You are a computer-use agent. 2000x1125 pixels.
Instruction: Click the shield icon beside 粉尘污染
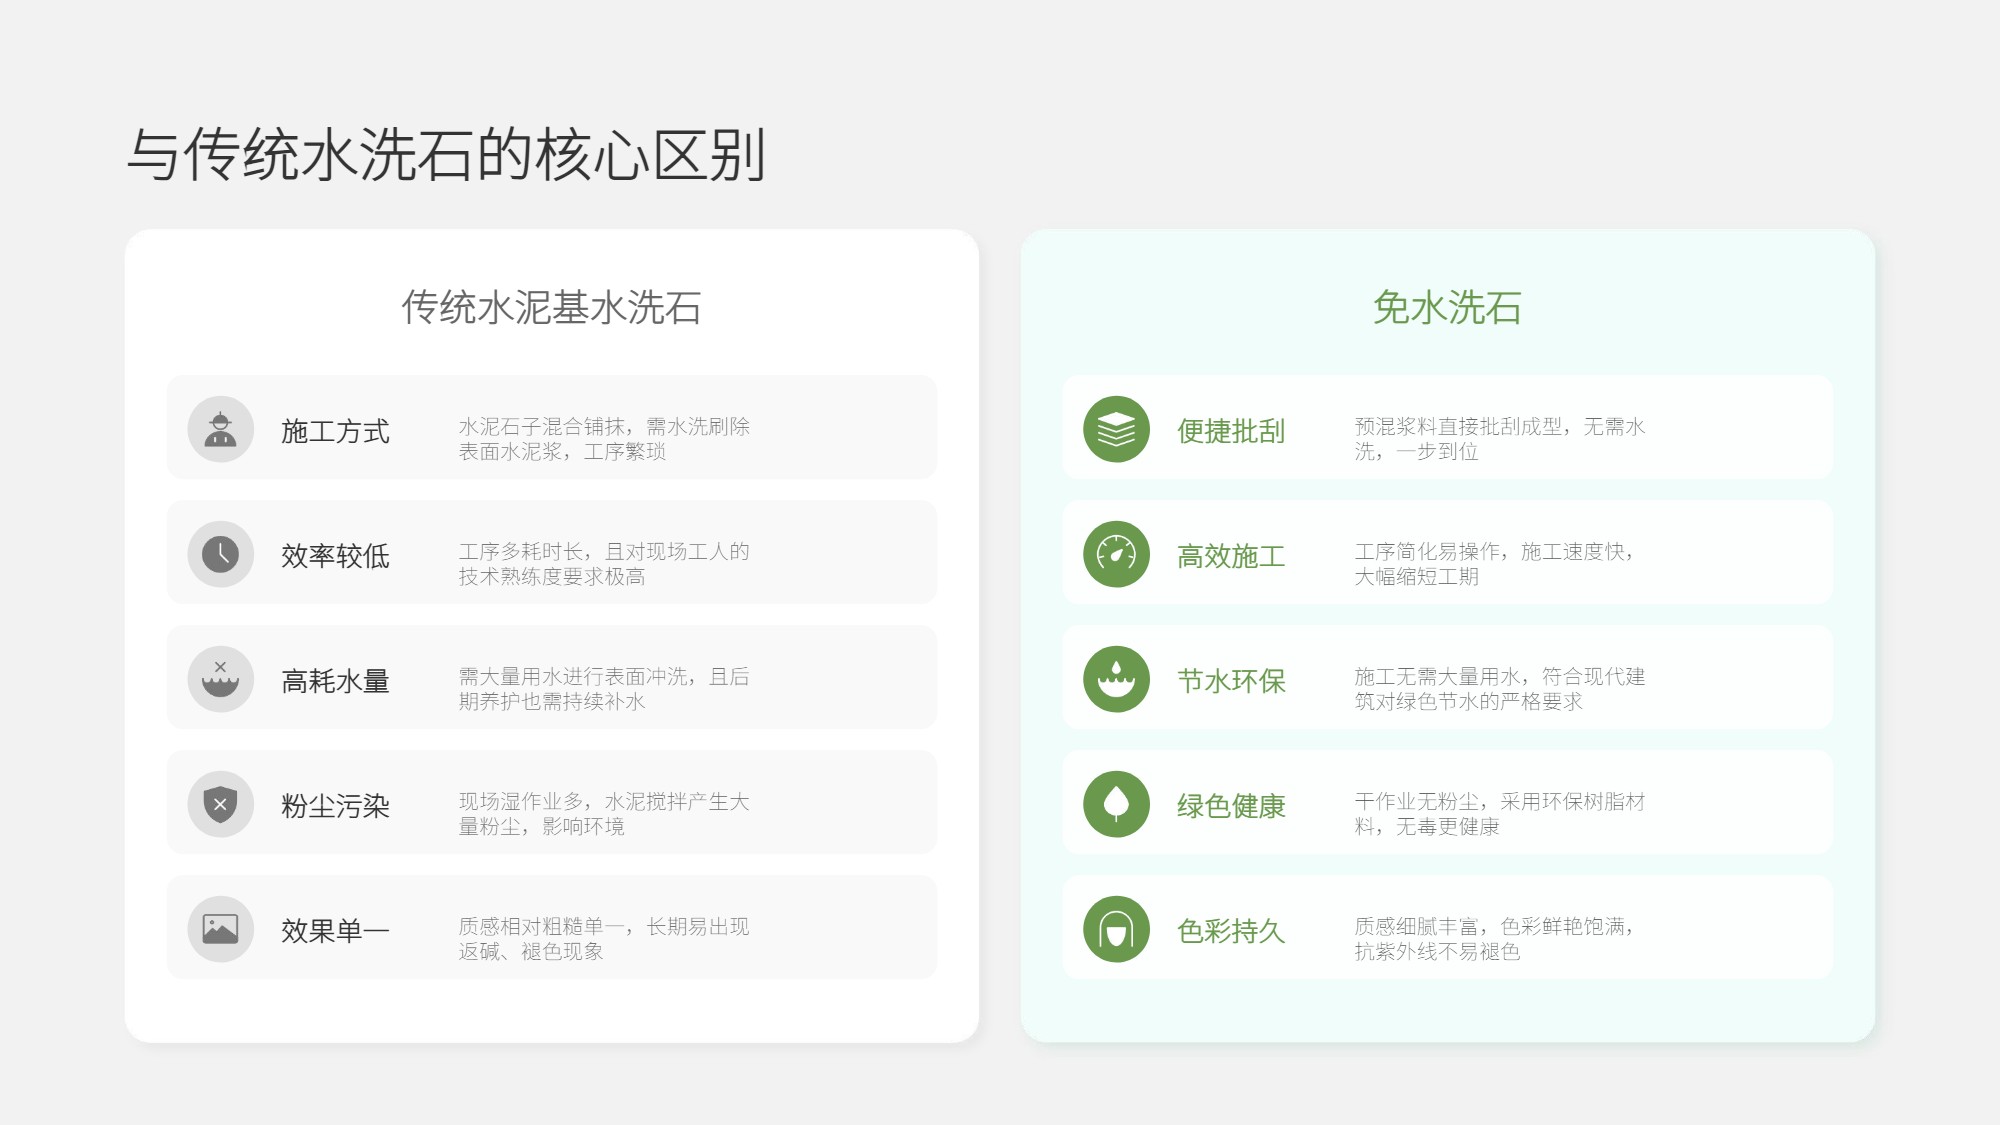[220, 804]
